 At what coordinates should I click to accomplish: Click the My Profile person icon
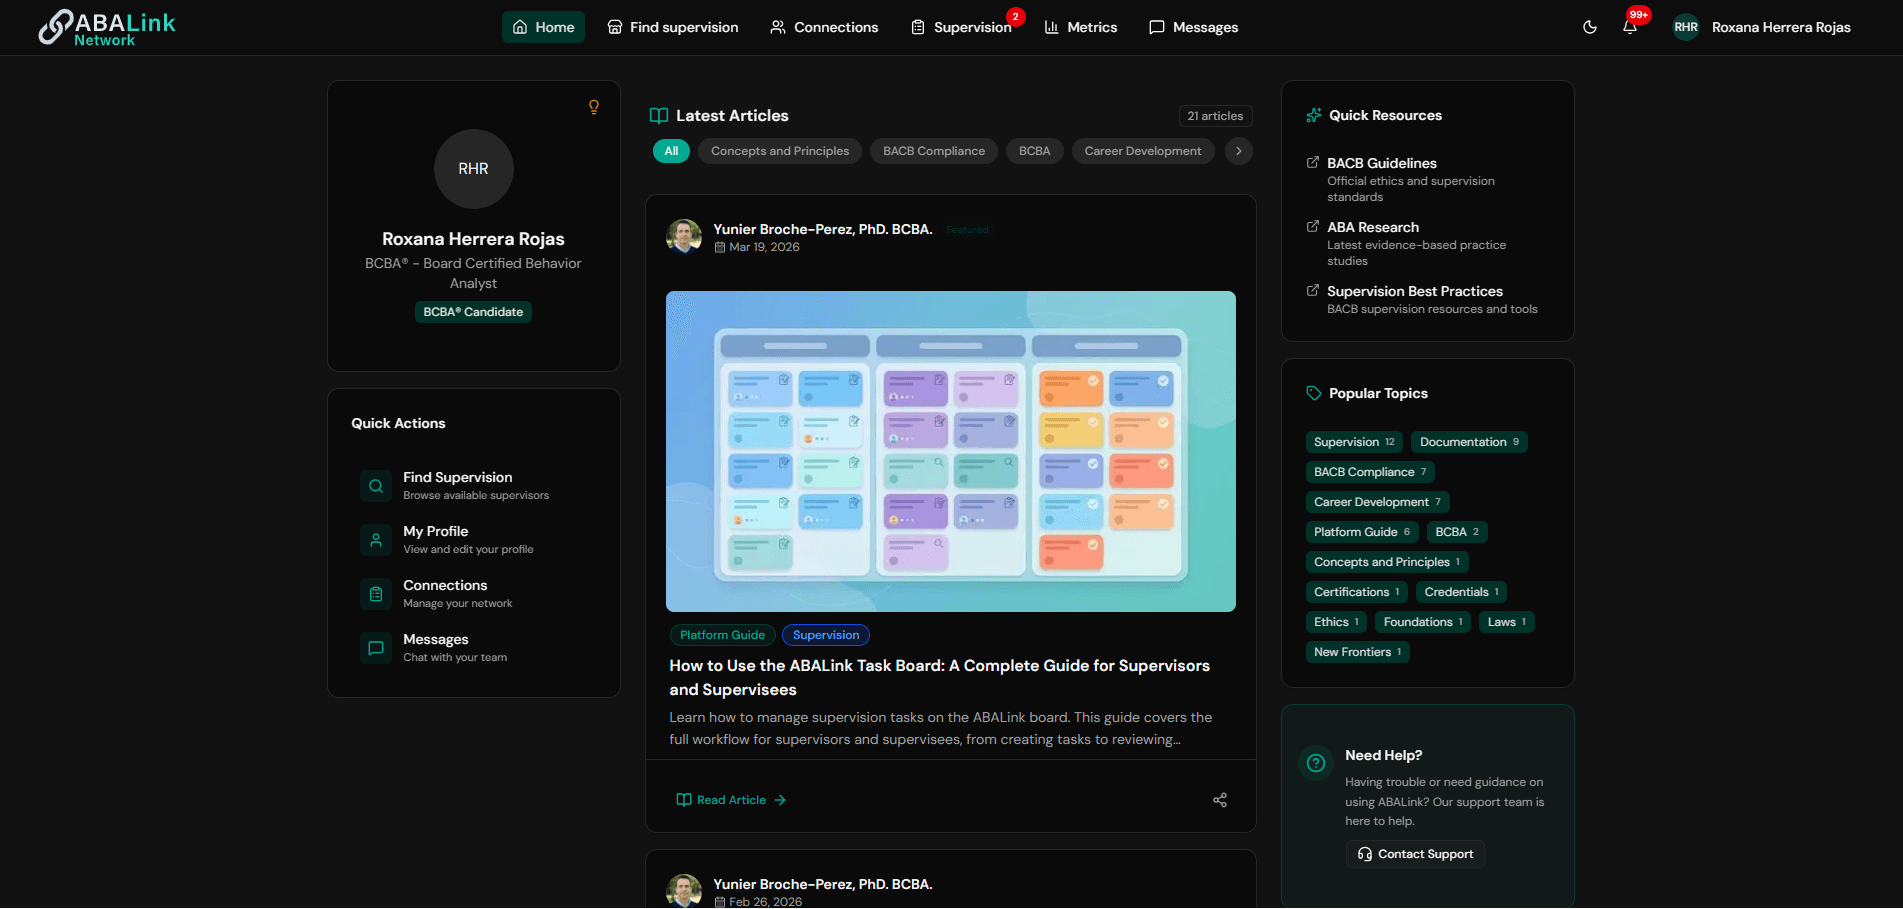376,540
